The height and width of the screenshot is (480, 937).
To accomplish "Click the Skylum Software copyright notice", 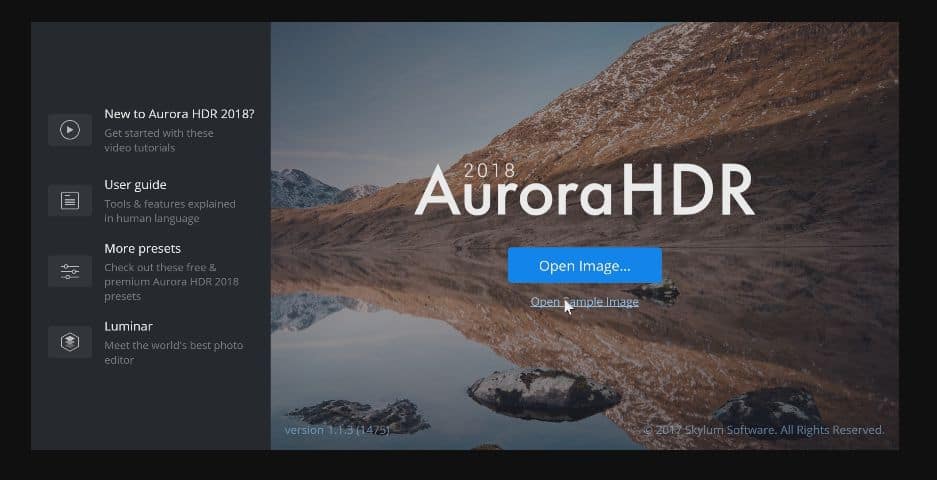I will (764, 430).
